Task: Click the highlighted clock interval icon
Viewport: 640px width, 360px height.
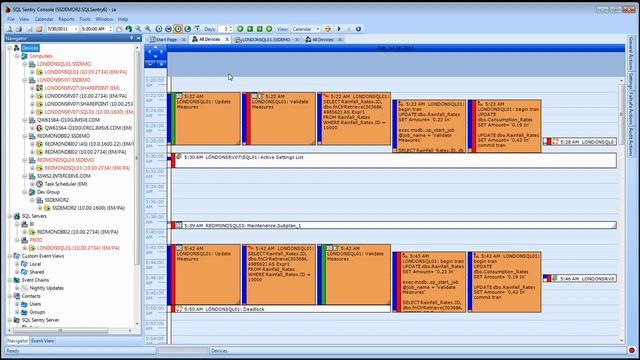Action: (x=178, y=29)
